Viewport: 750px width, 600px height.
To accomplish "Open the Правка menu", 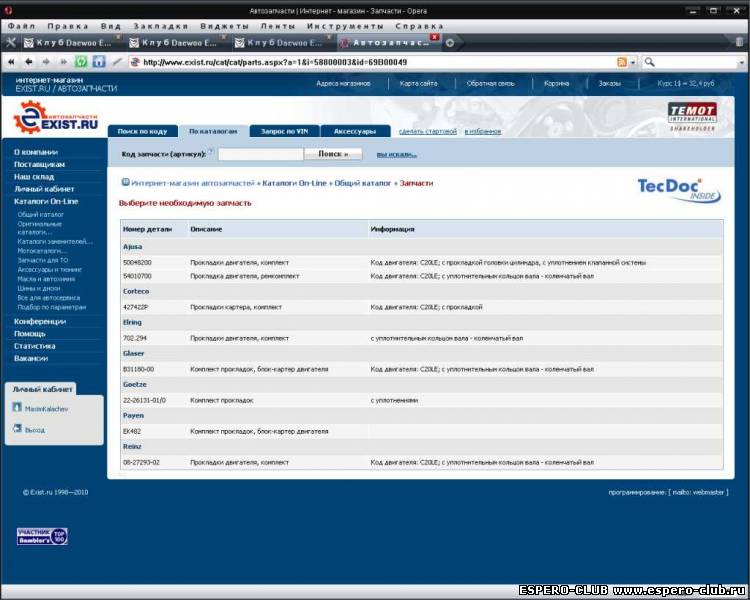I will click(x=67, y=26).
